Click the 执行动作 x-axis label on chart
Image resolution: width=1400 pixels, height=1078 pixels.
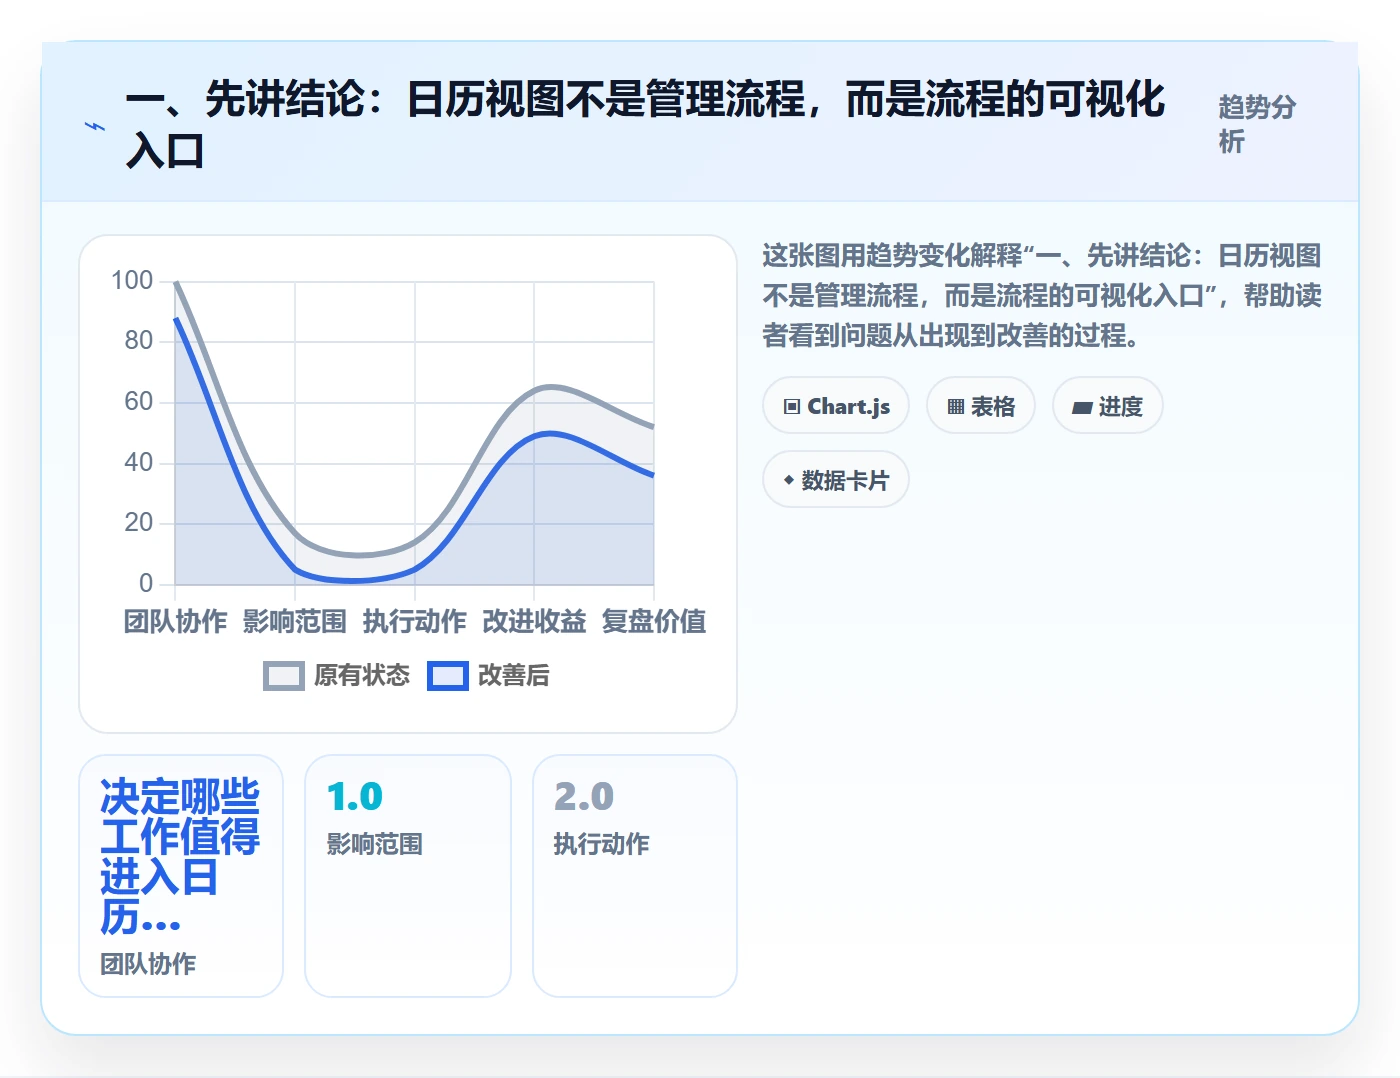(415, 621)
